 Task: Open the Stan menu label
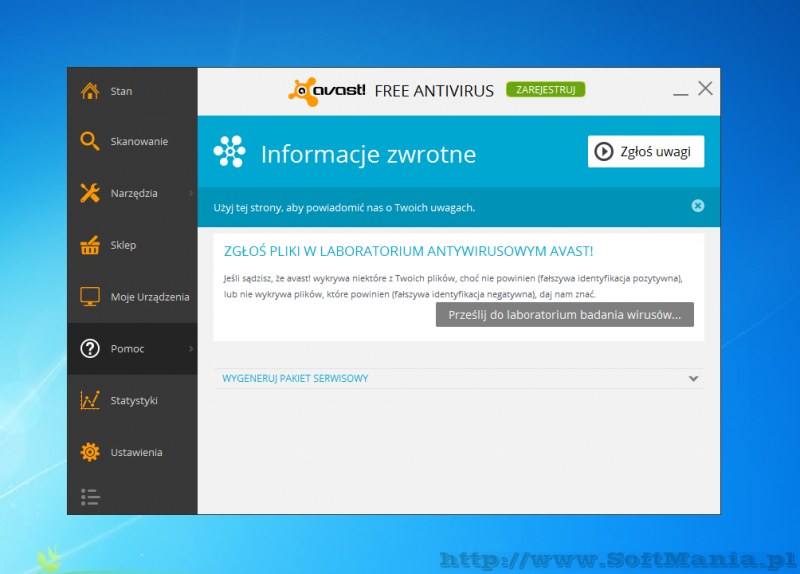tap(121, 91)
